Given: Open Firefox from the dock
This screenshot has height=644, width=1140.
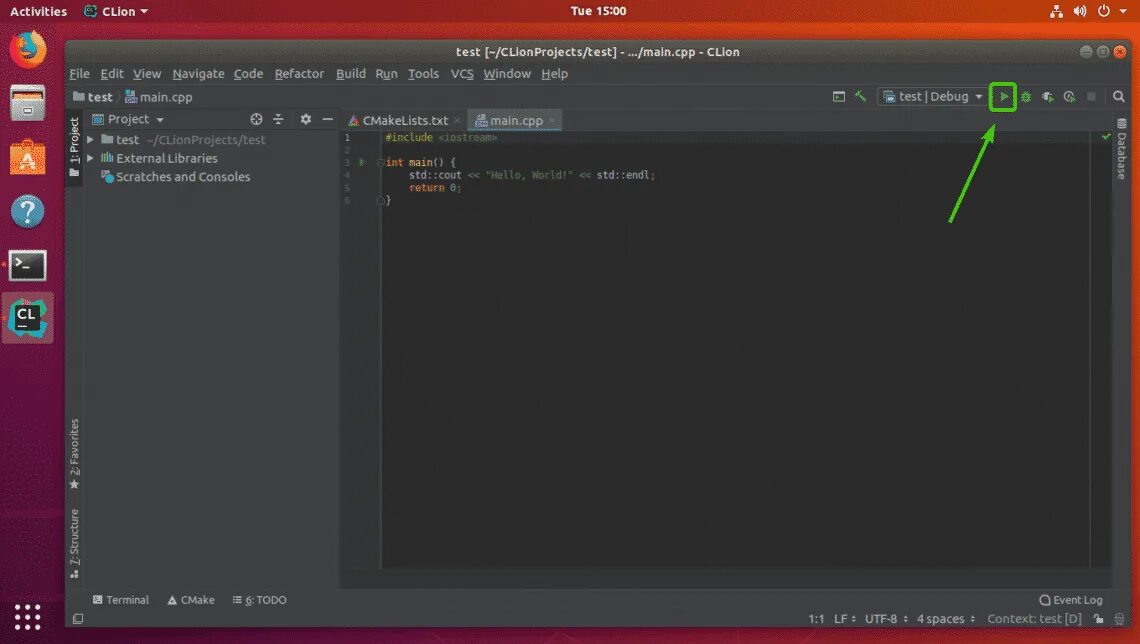Looking at the screenshot, I should click(x=28, y=49).
